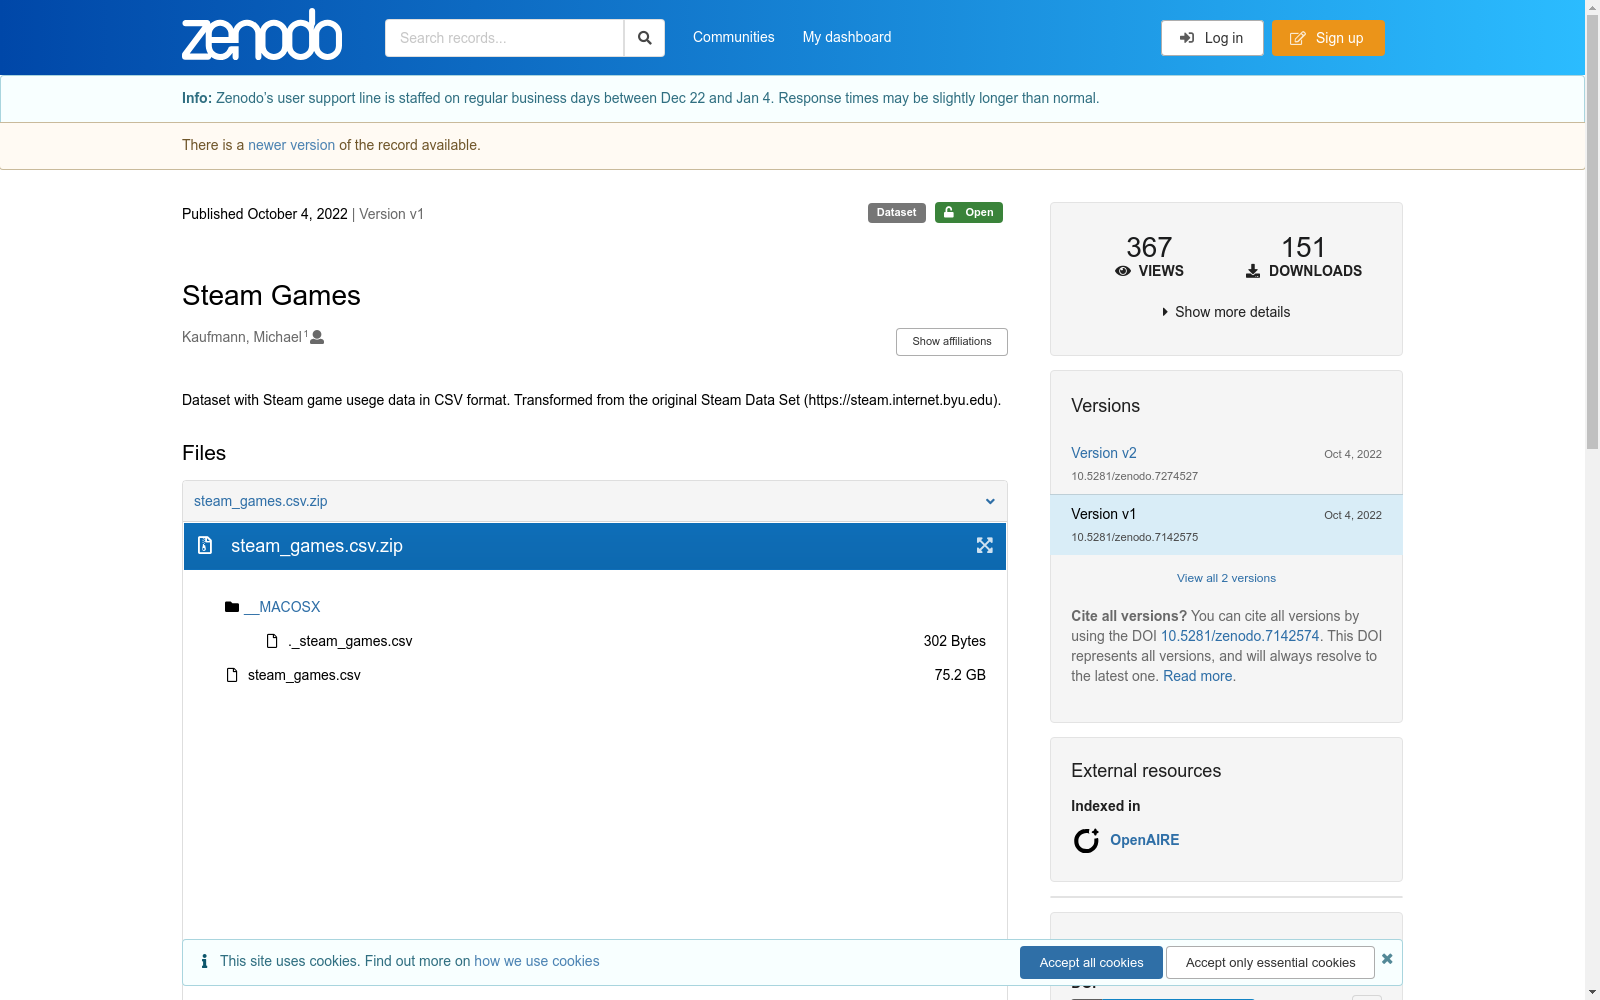Open the __MACOSX folder link
The image size is (1600, 1000).
pos(282,607)
